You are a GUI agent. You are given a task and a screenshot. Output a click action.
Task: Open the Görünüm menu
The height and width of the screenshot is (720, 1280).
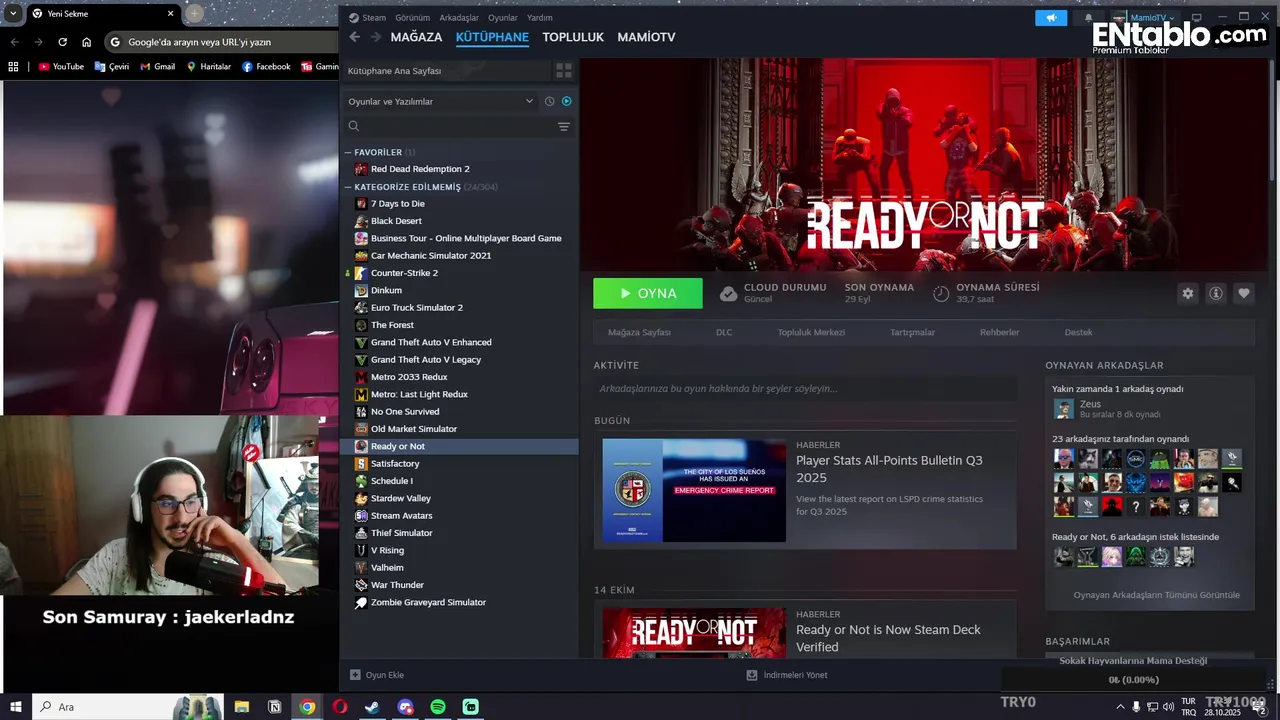click(412, 18)
